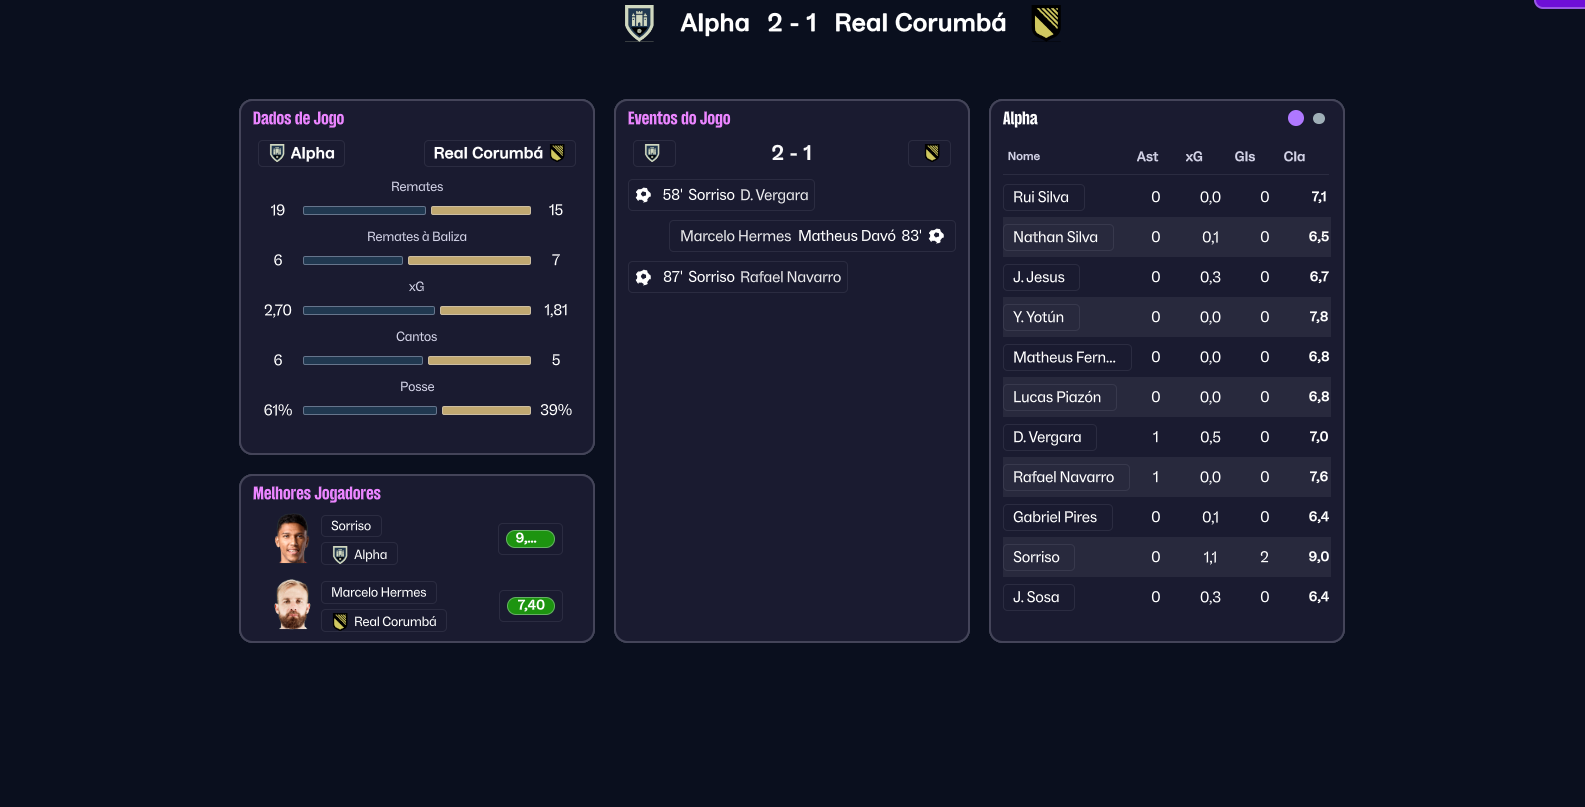The height and width of the screenshot is (807, 1585).
Task: Sort the table by the xG column header
Action: click(x=1194, y=156)
